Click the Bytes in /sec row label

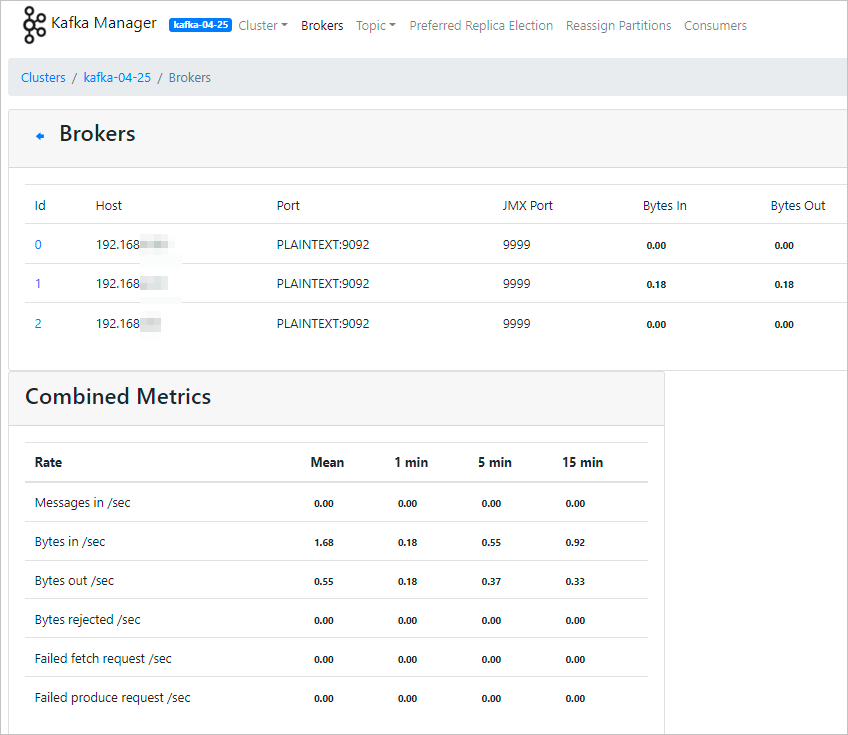(x=70, y=541)
